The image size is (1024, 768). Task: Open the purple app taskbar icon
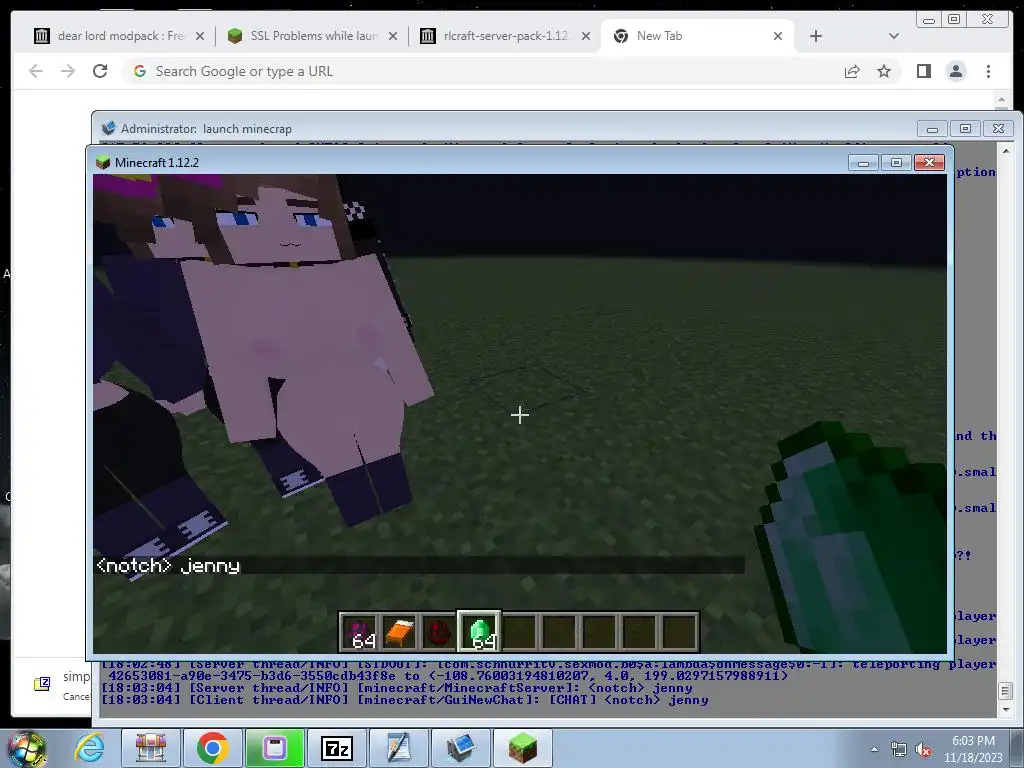point(275,748)
